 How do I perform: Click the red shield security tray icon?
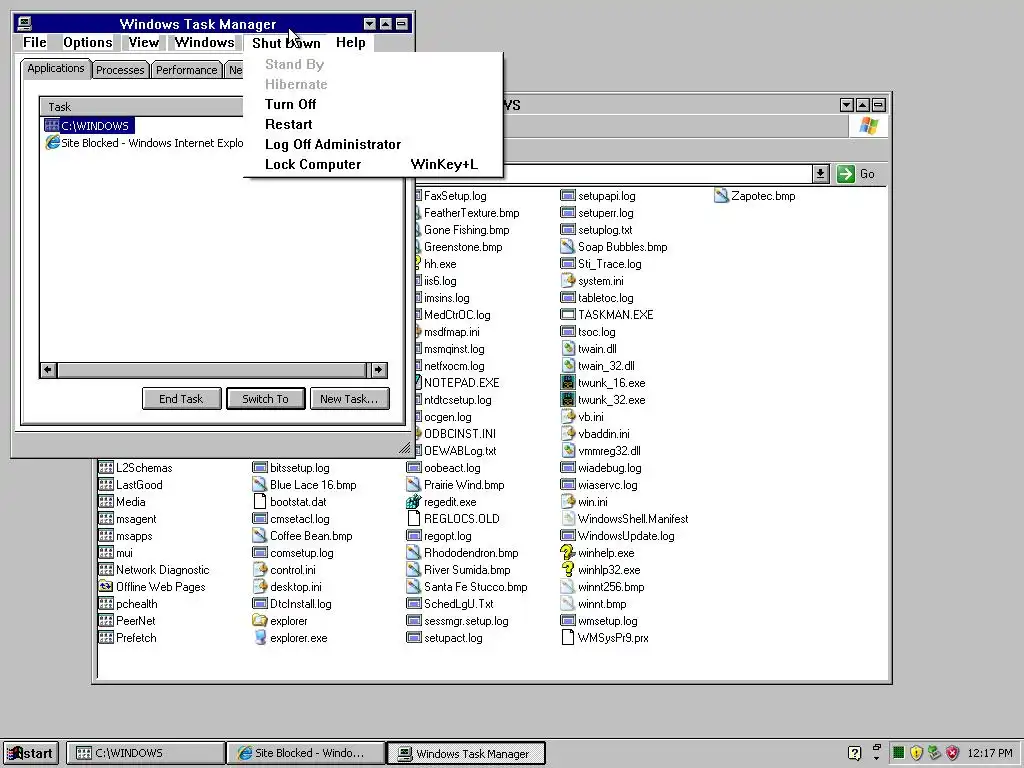(x=952, y=754)
